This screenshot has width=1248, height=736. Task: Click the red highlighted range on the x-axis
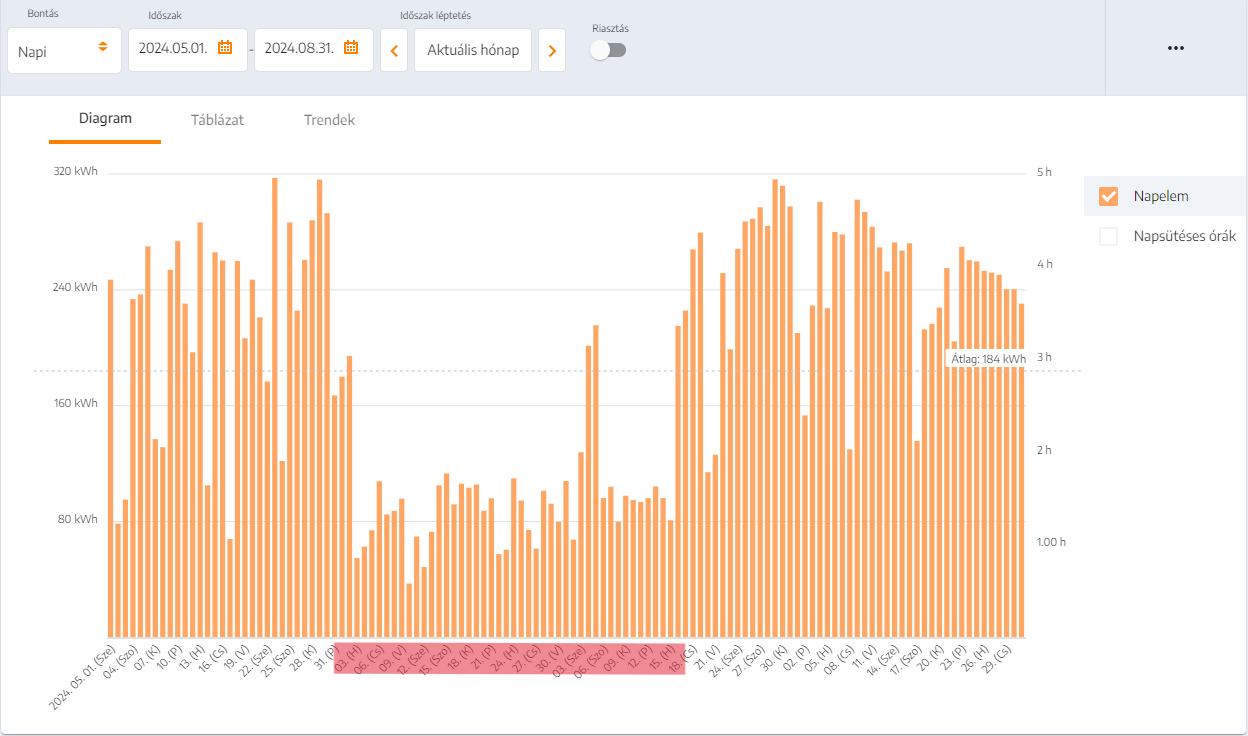coord(509,658)
